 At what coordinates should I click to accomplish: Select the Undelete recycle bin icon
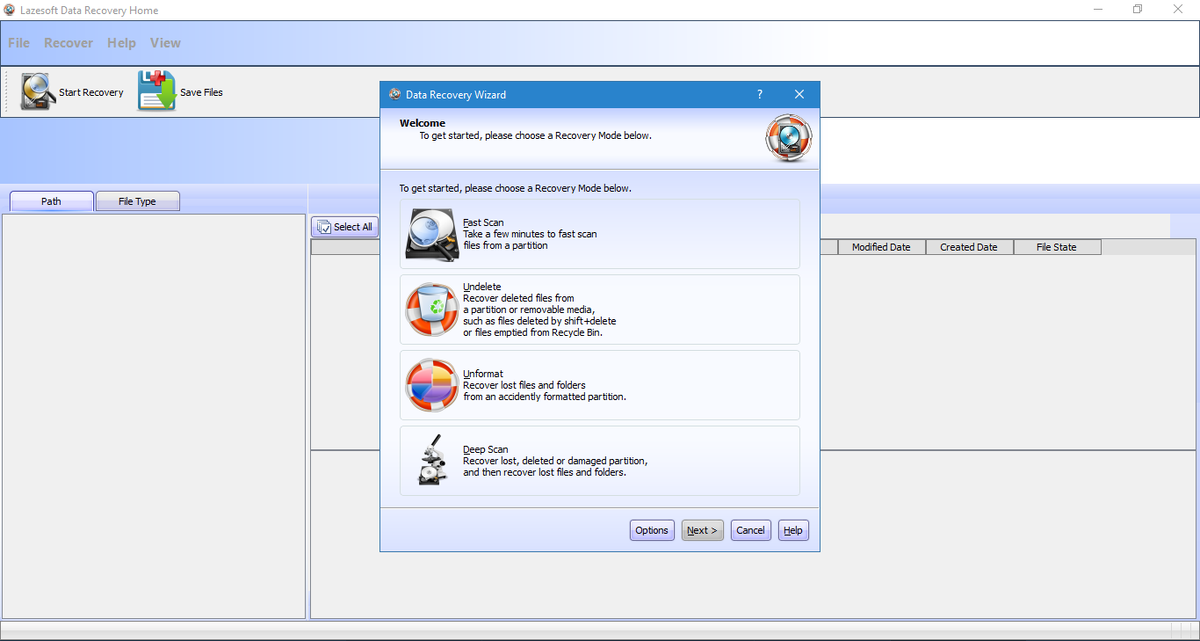tap(431, 310)
